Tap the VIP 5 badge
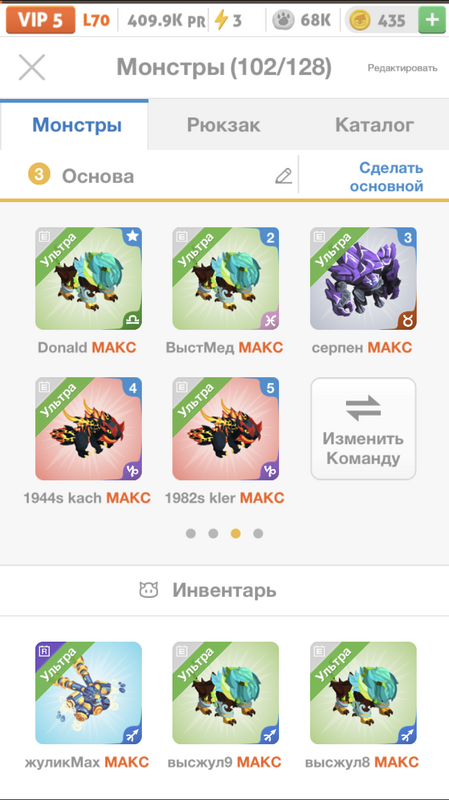449x800 pixels. [x=40, y=20]
